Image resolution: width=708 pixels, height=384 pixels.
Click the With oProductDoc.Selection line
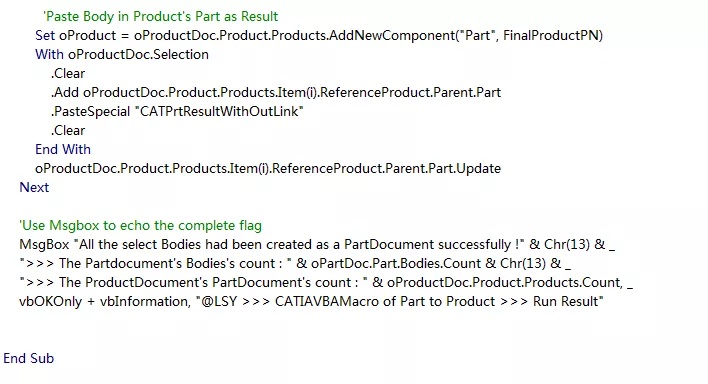pyautogui.click(x=122, y=54)
